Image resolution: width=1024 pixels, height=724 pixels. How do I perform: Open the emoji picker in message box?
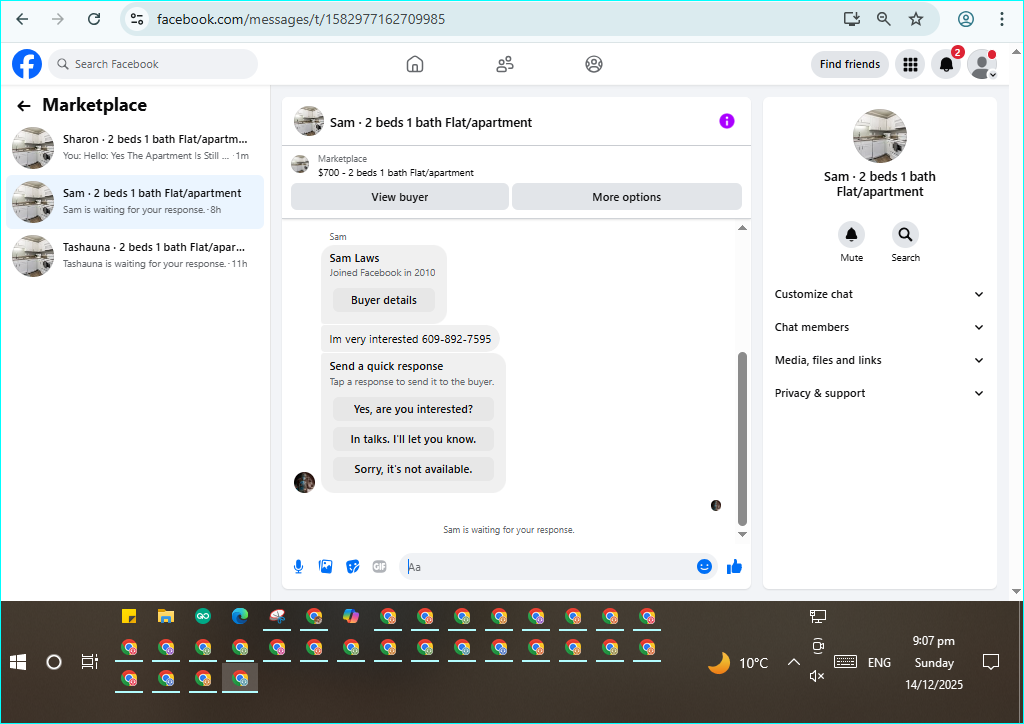coord(704,567)
